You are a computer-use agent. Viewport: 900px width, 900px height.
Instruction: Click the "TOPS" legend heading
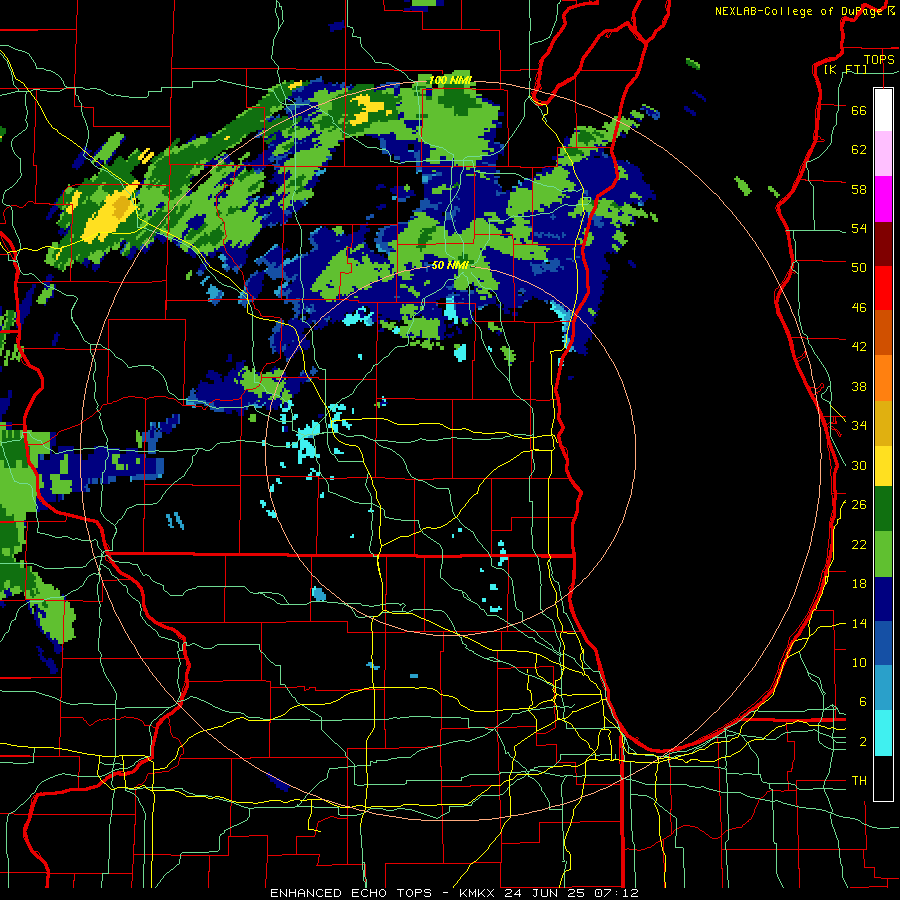879,59
